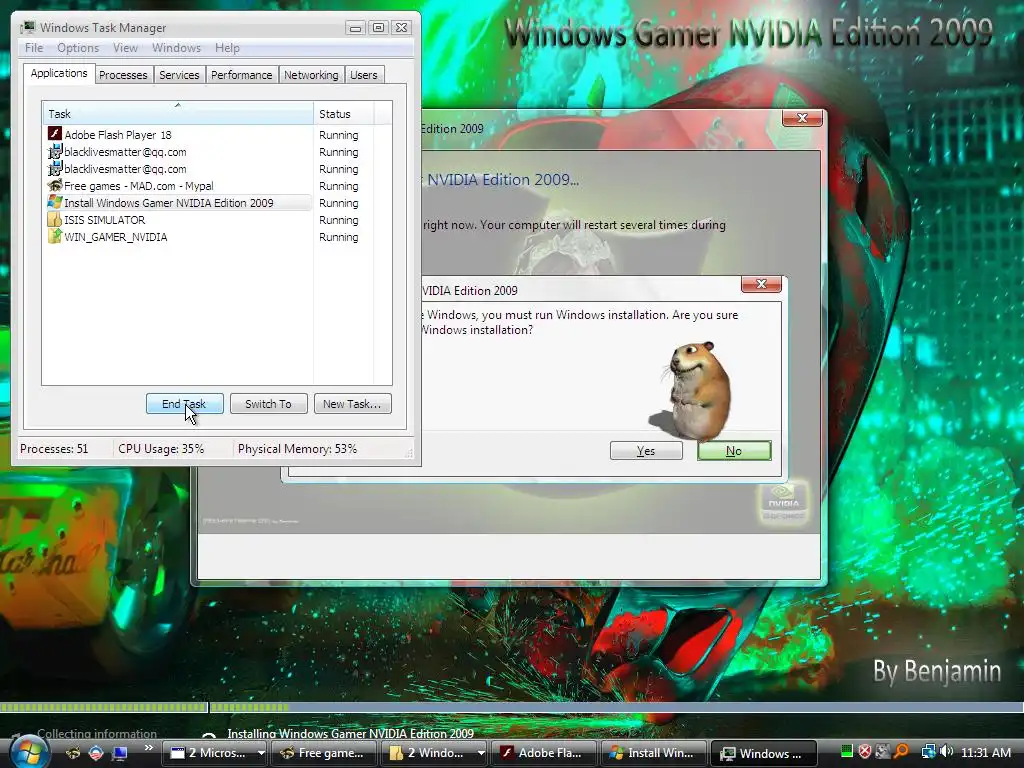Click the volume speaker tray icon

point(946,752)
